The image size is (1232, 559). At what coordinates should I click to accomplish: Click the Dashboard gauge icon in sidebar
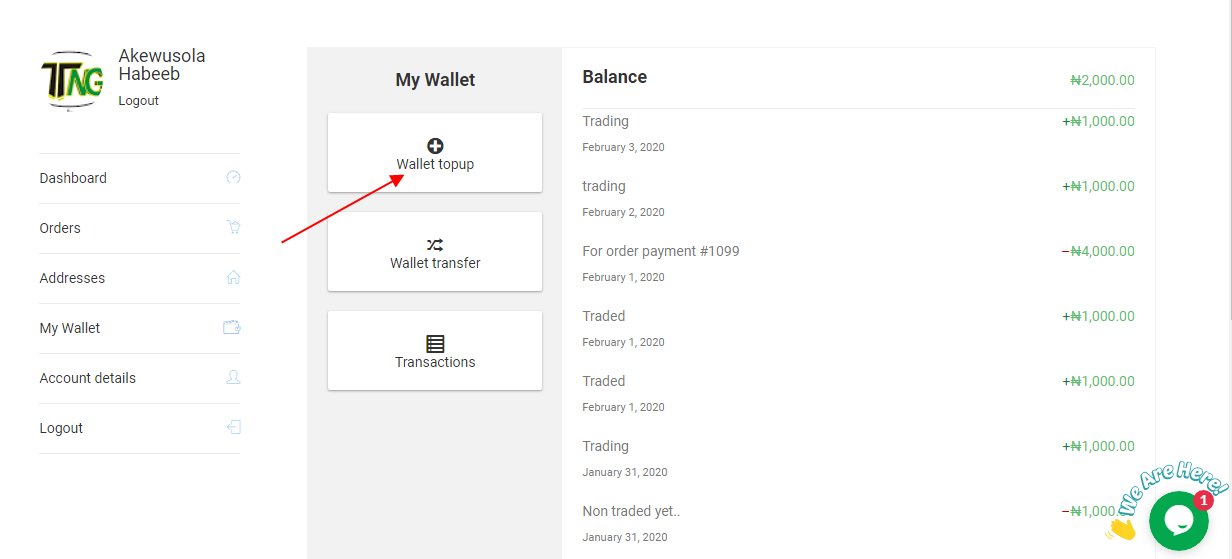click(x=233, y=178)
